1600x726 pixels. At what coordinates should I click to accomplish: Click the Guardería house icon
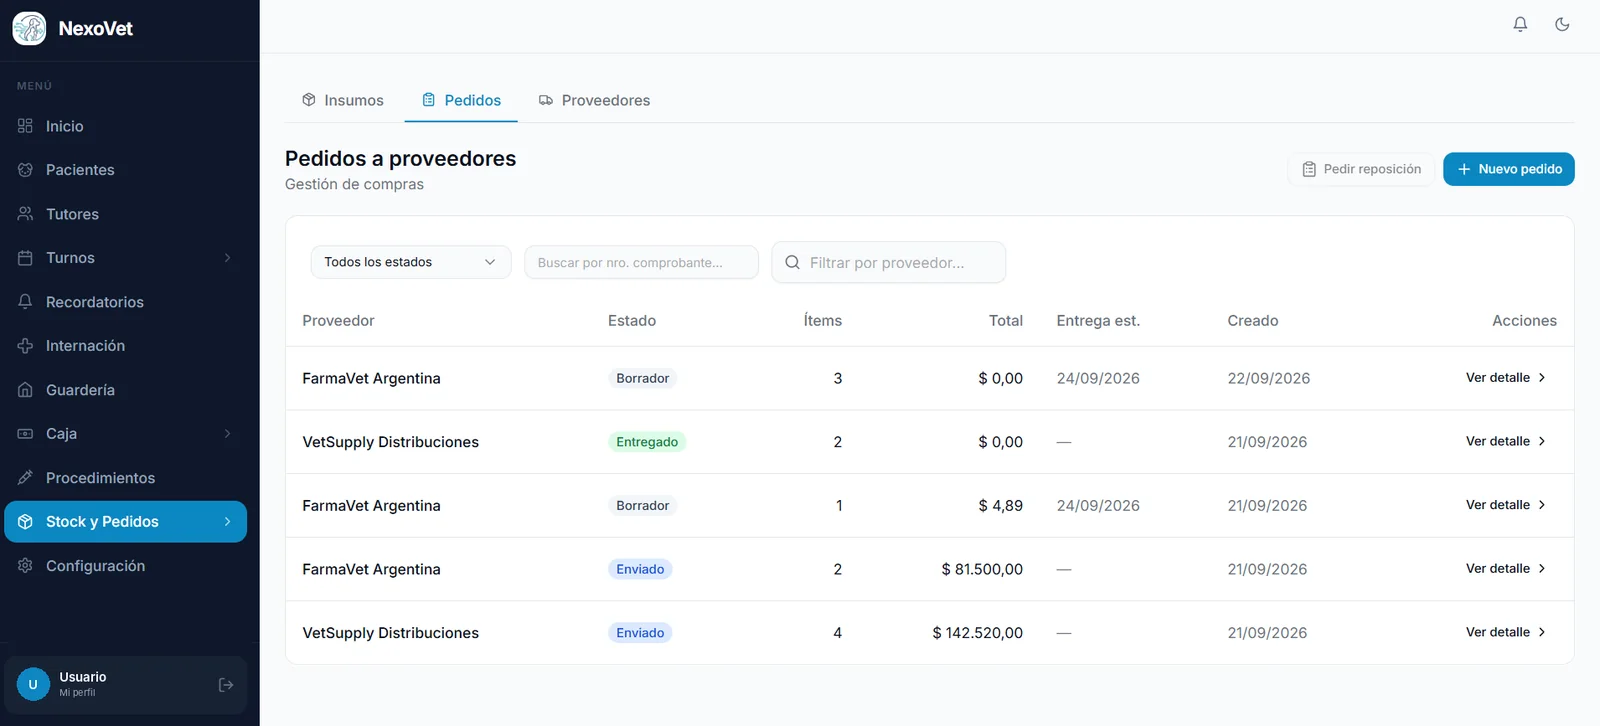tap(25, 390)
